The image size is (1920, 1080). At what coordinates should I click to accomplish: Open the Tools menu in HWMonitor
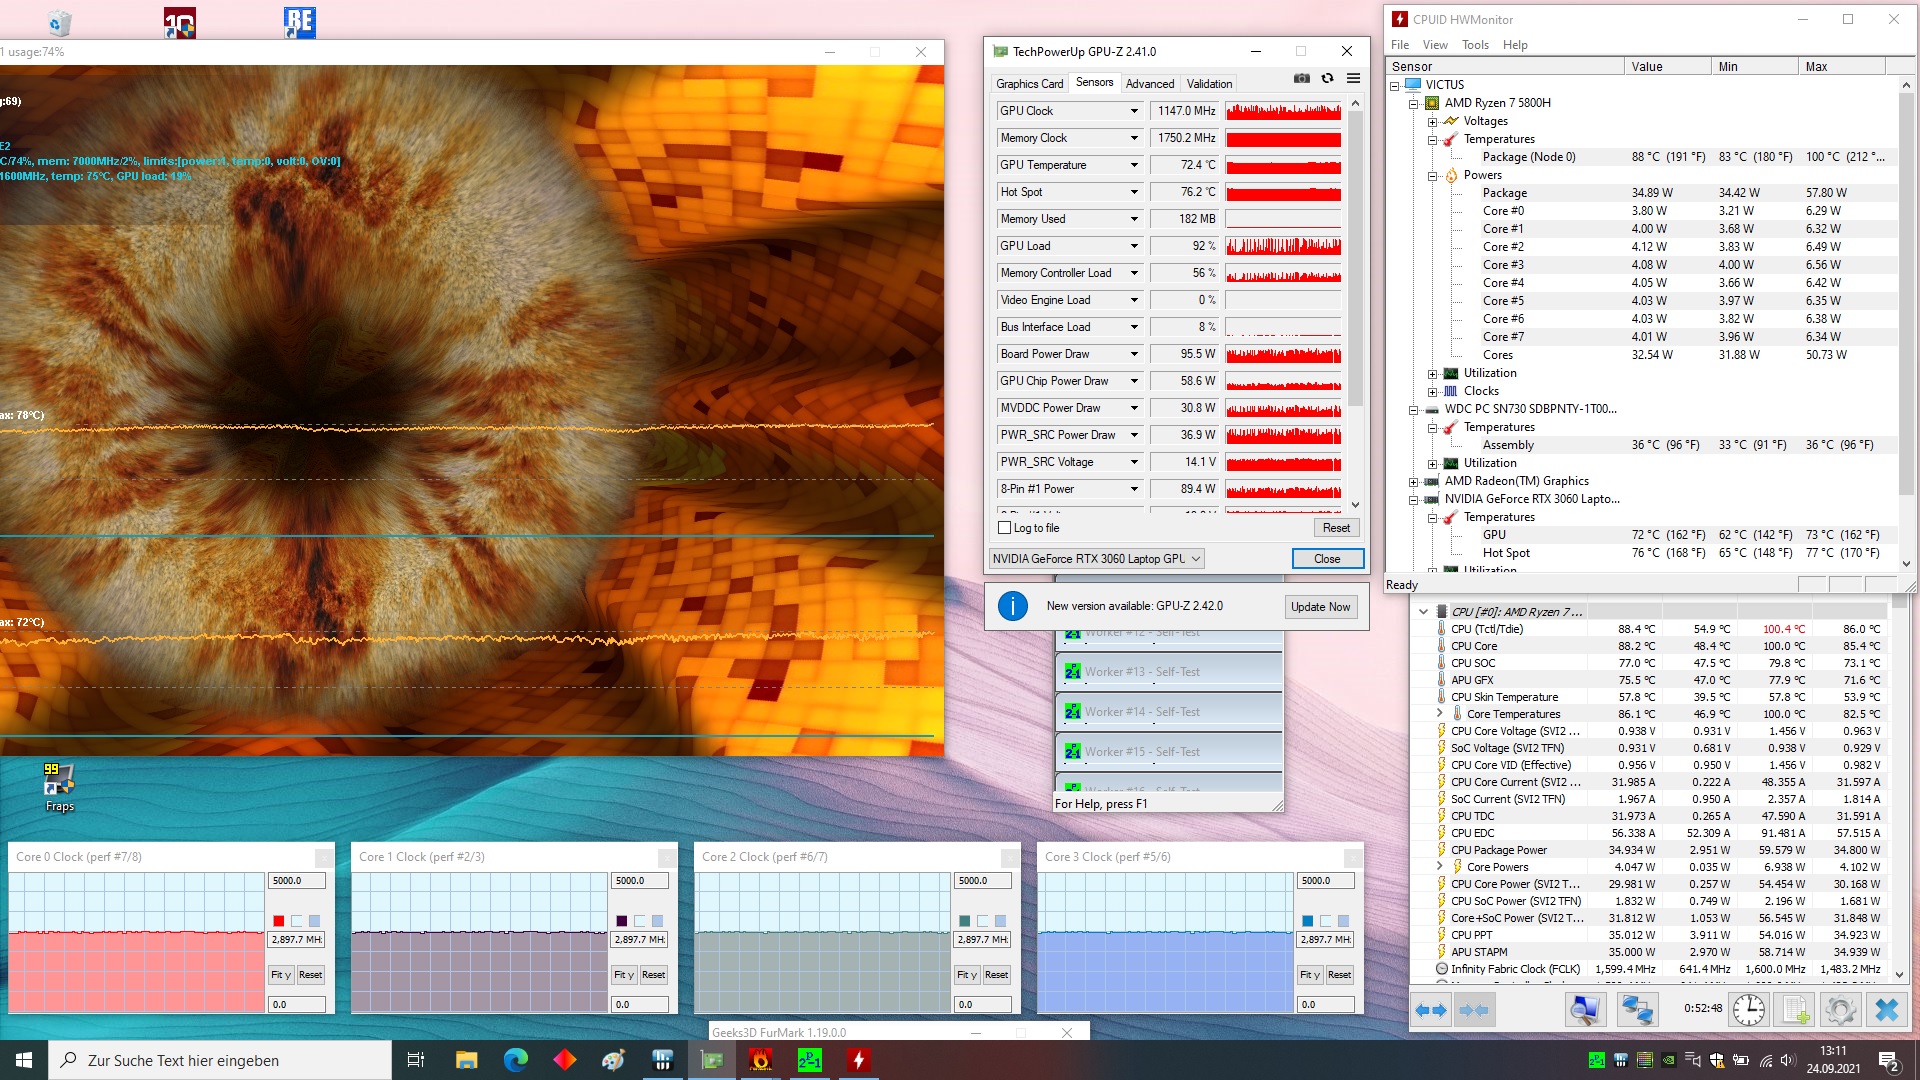(x=1474, y=45)
